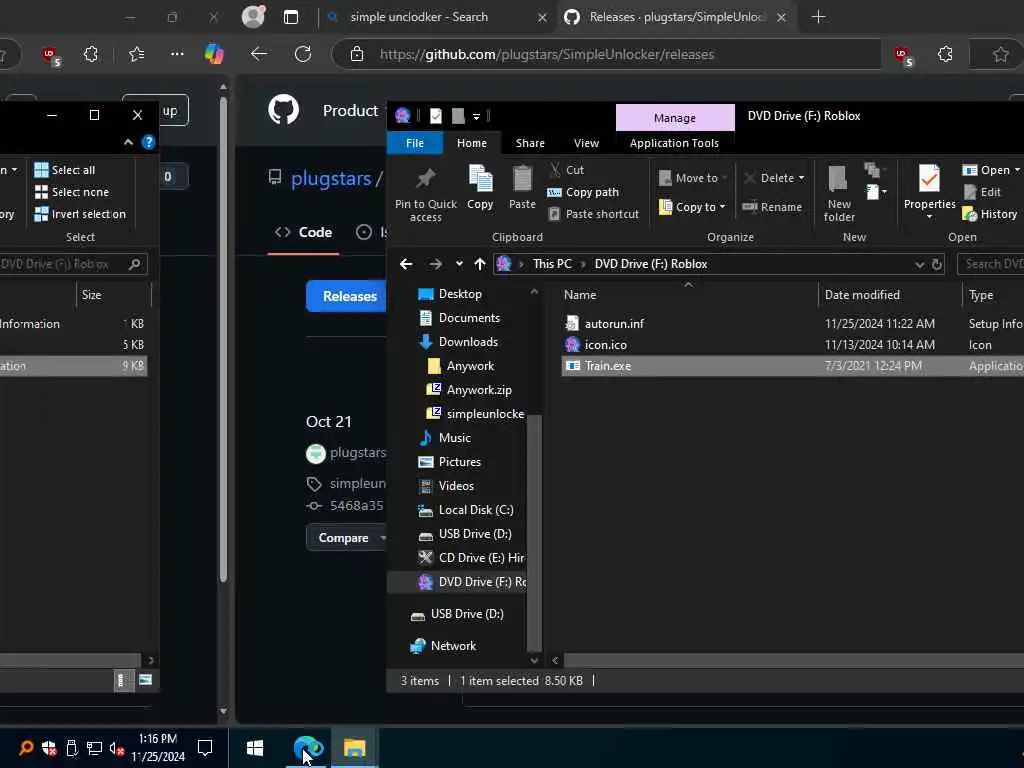
Task: Click the Edge address bar URL
Action: click(547, 54)
